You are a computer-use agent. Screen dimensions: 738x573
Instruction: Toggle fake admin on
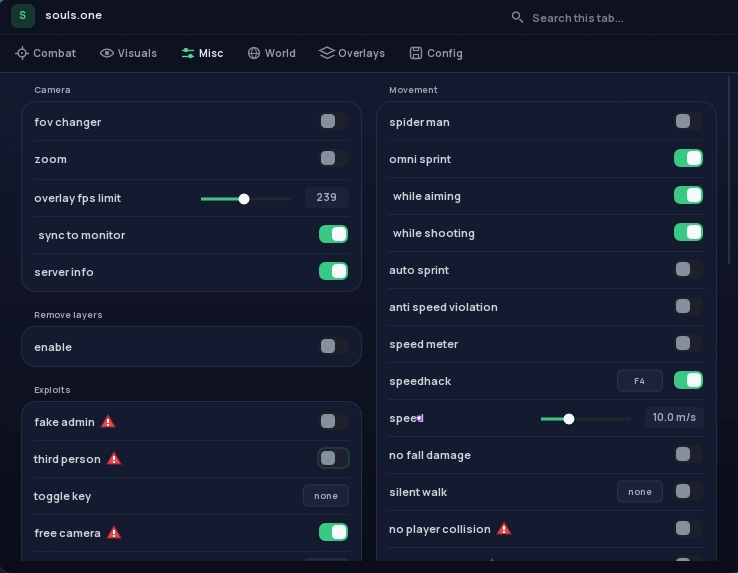coord(334,421)
